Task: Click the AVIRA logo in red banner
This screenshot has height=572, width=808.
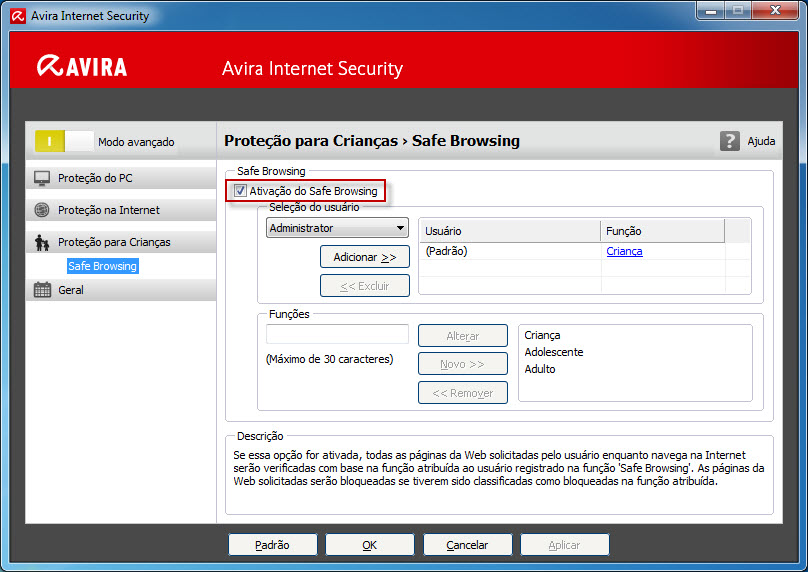Action: (x=82, y=66)
